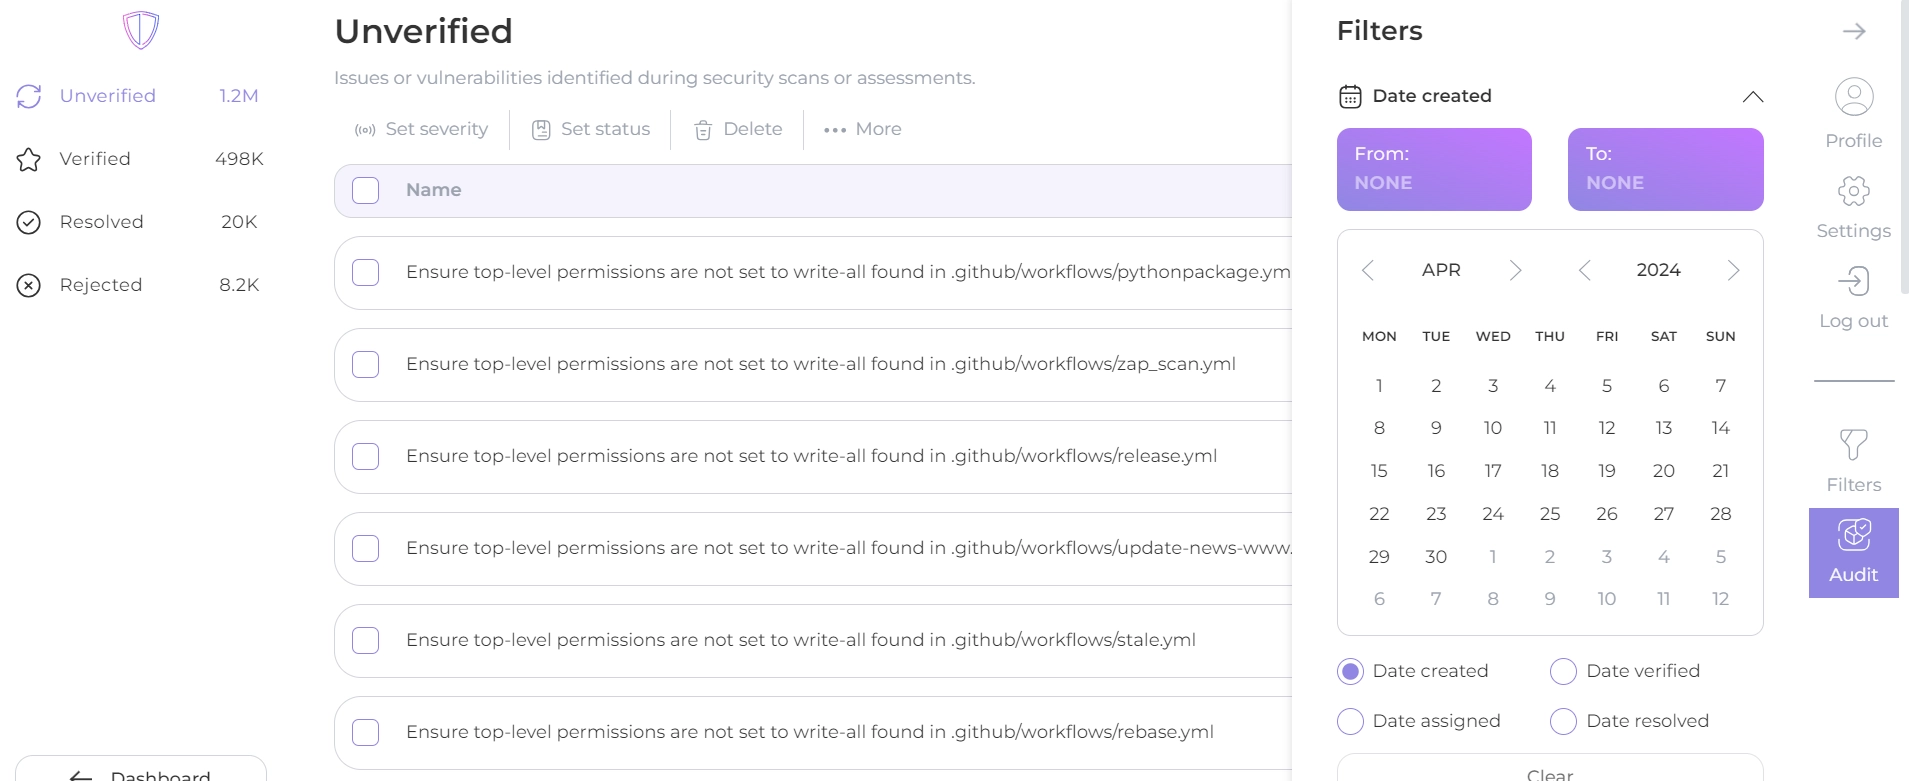
Task: Go to next month after APR
Action: pyautogui.click(x=1515, y=271)
